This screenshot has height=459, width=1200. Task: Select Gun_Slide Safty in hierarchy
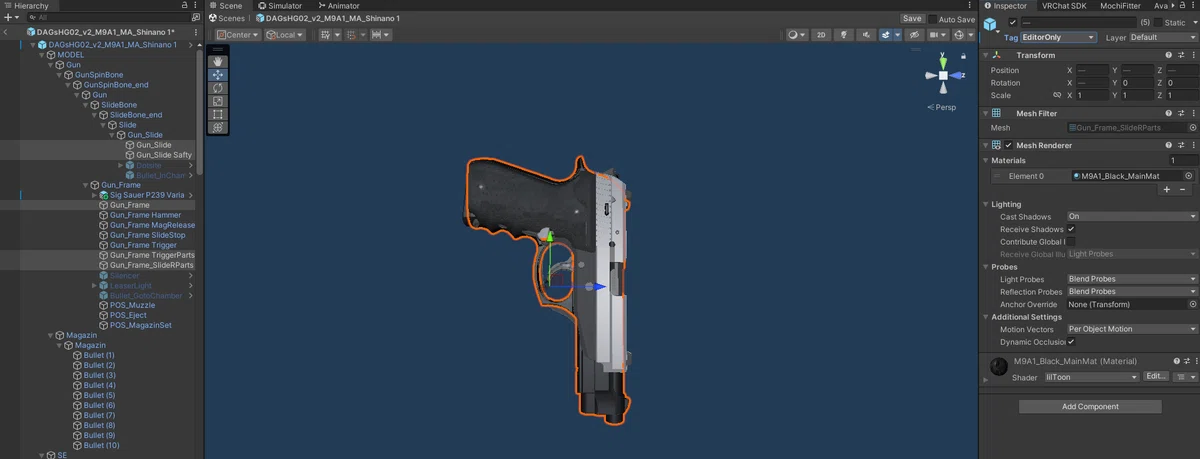[164, 155]
